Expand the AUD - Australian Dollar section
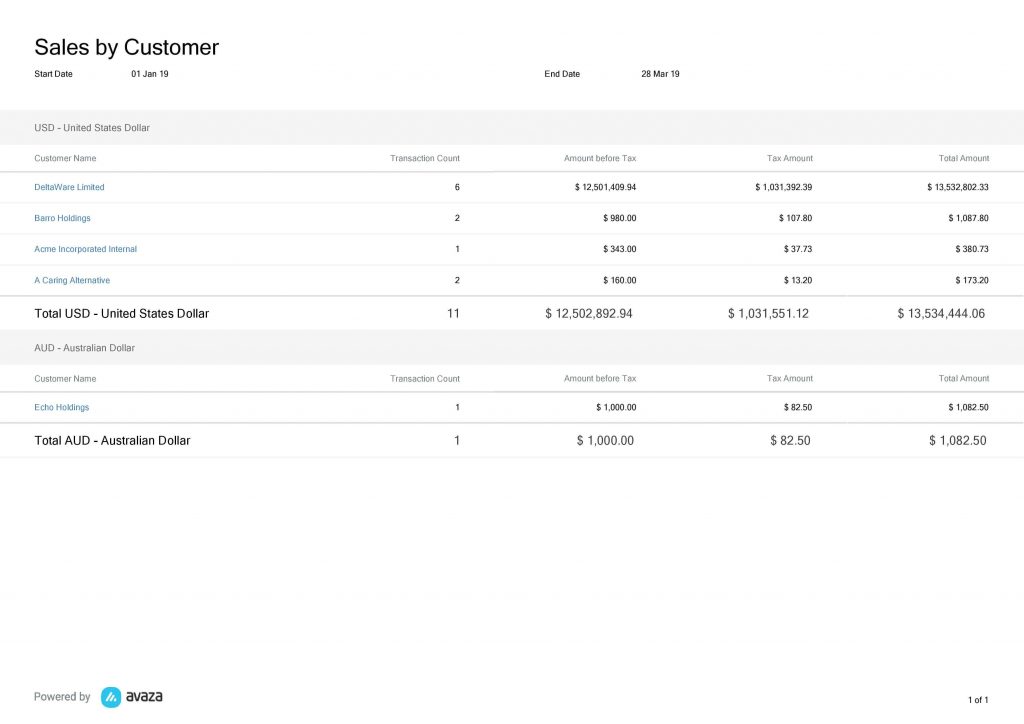Screen dimensions: 1024x724 pyautogui.click(x=85, y=347)
